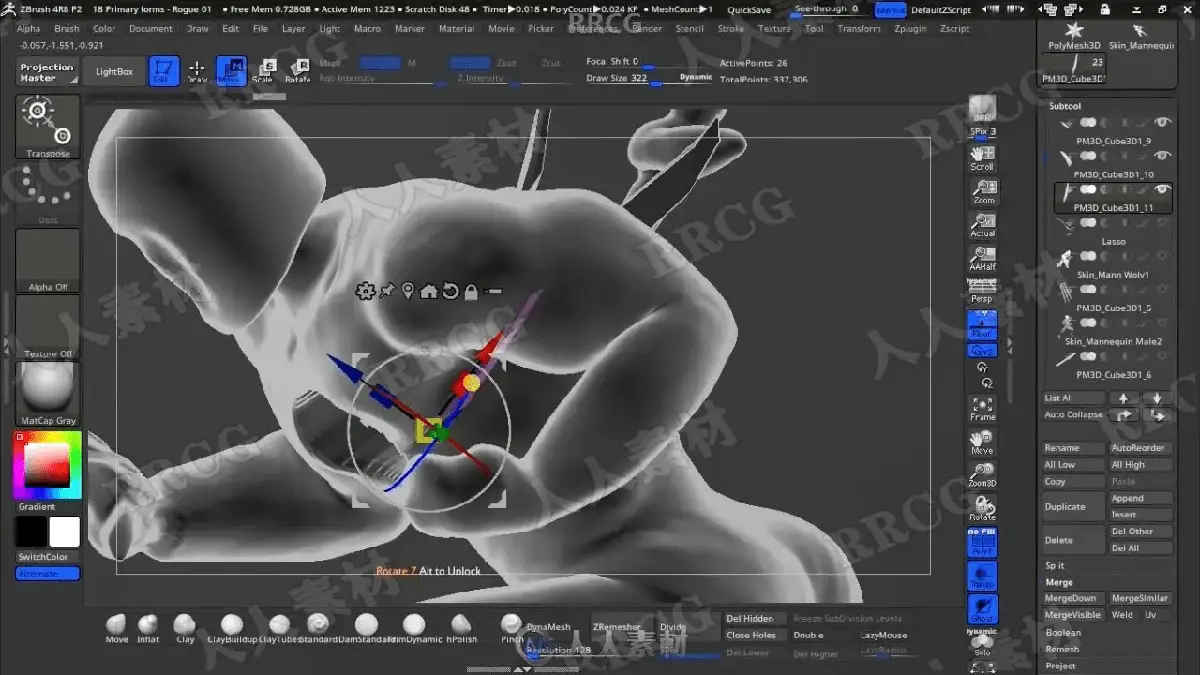Select the Inflat brush
1200x675 pixels.
tap(148, 628)
